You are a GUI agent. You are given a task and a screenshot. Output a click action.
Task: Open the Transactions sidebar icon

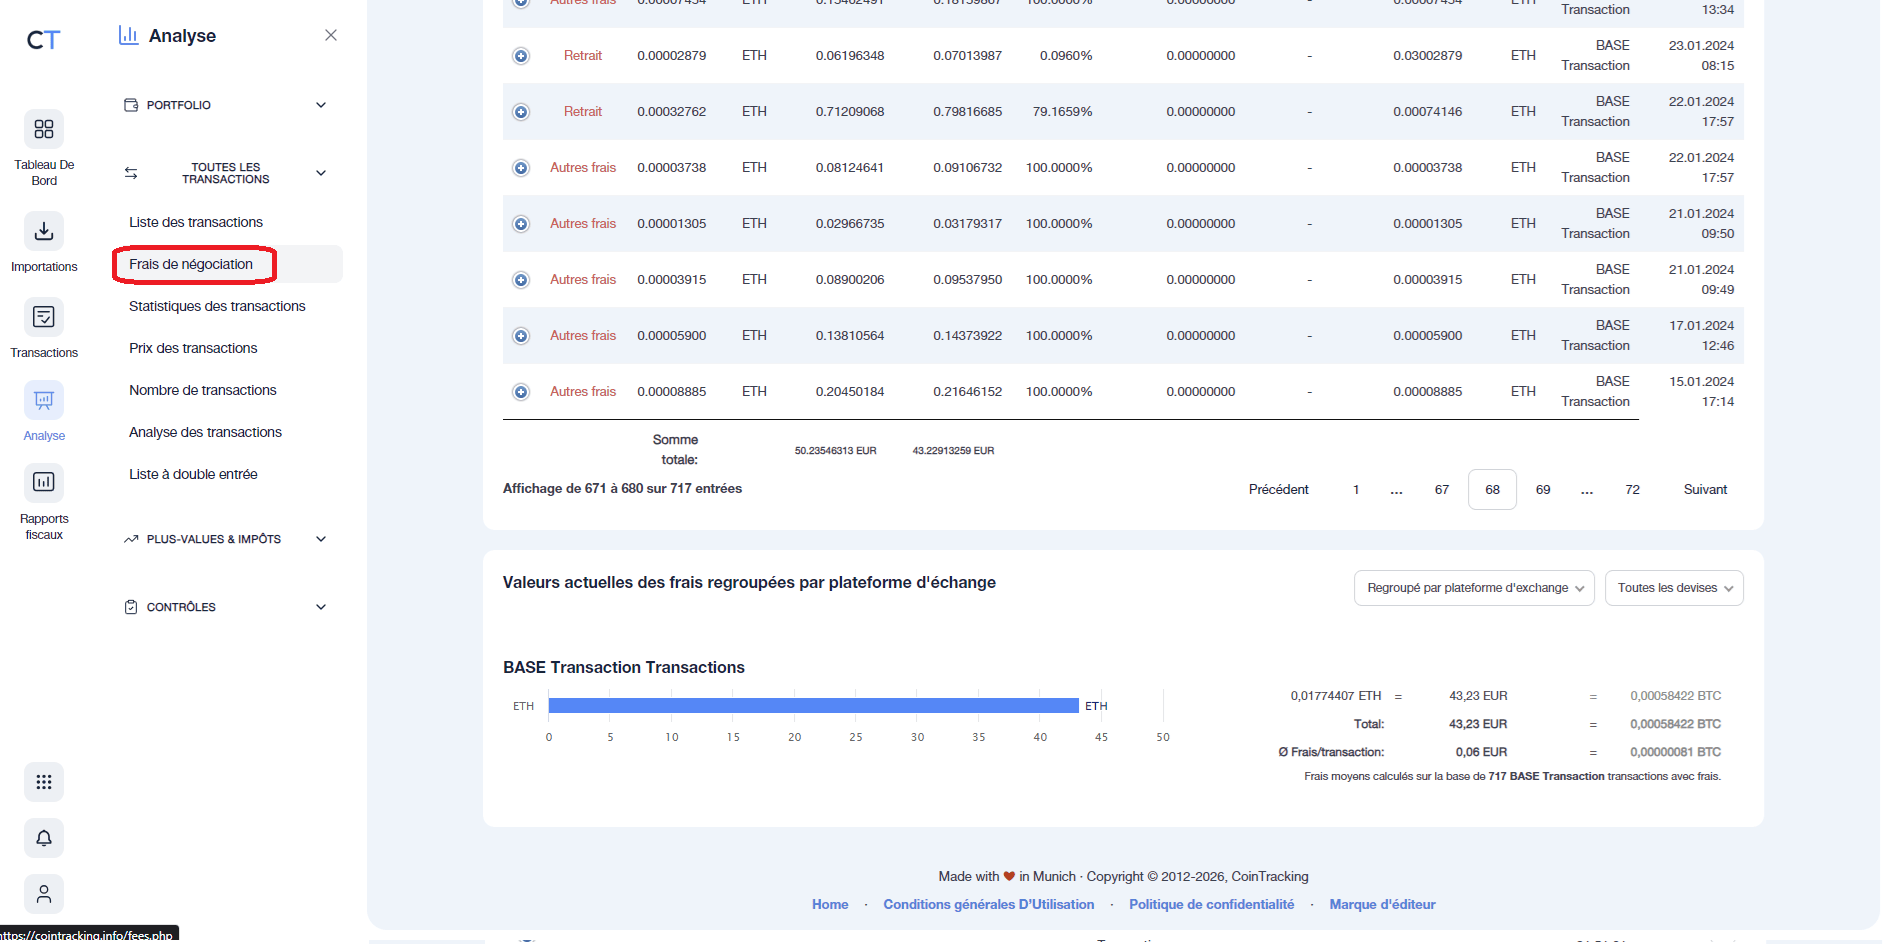43,317
